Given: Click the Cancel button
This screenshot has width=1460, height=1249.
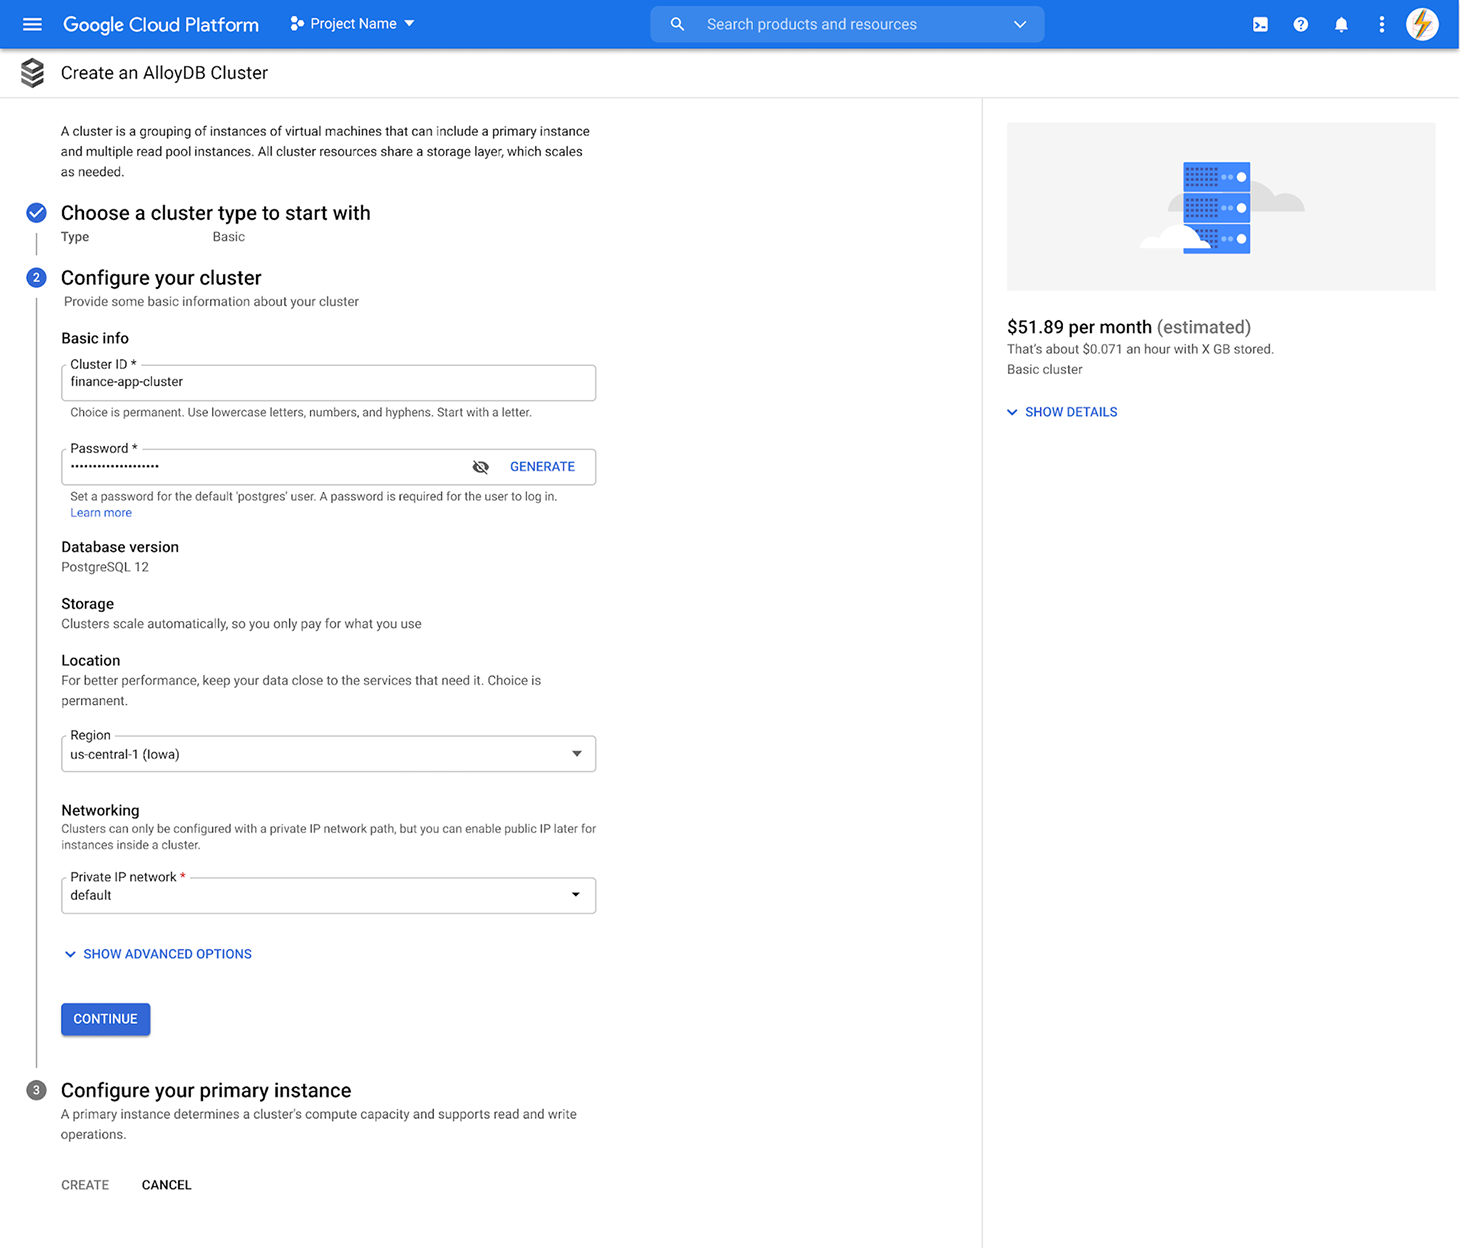Looking at the screenshot, I should pos(167,1185).
